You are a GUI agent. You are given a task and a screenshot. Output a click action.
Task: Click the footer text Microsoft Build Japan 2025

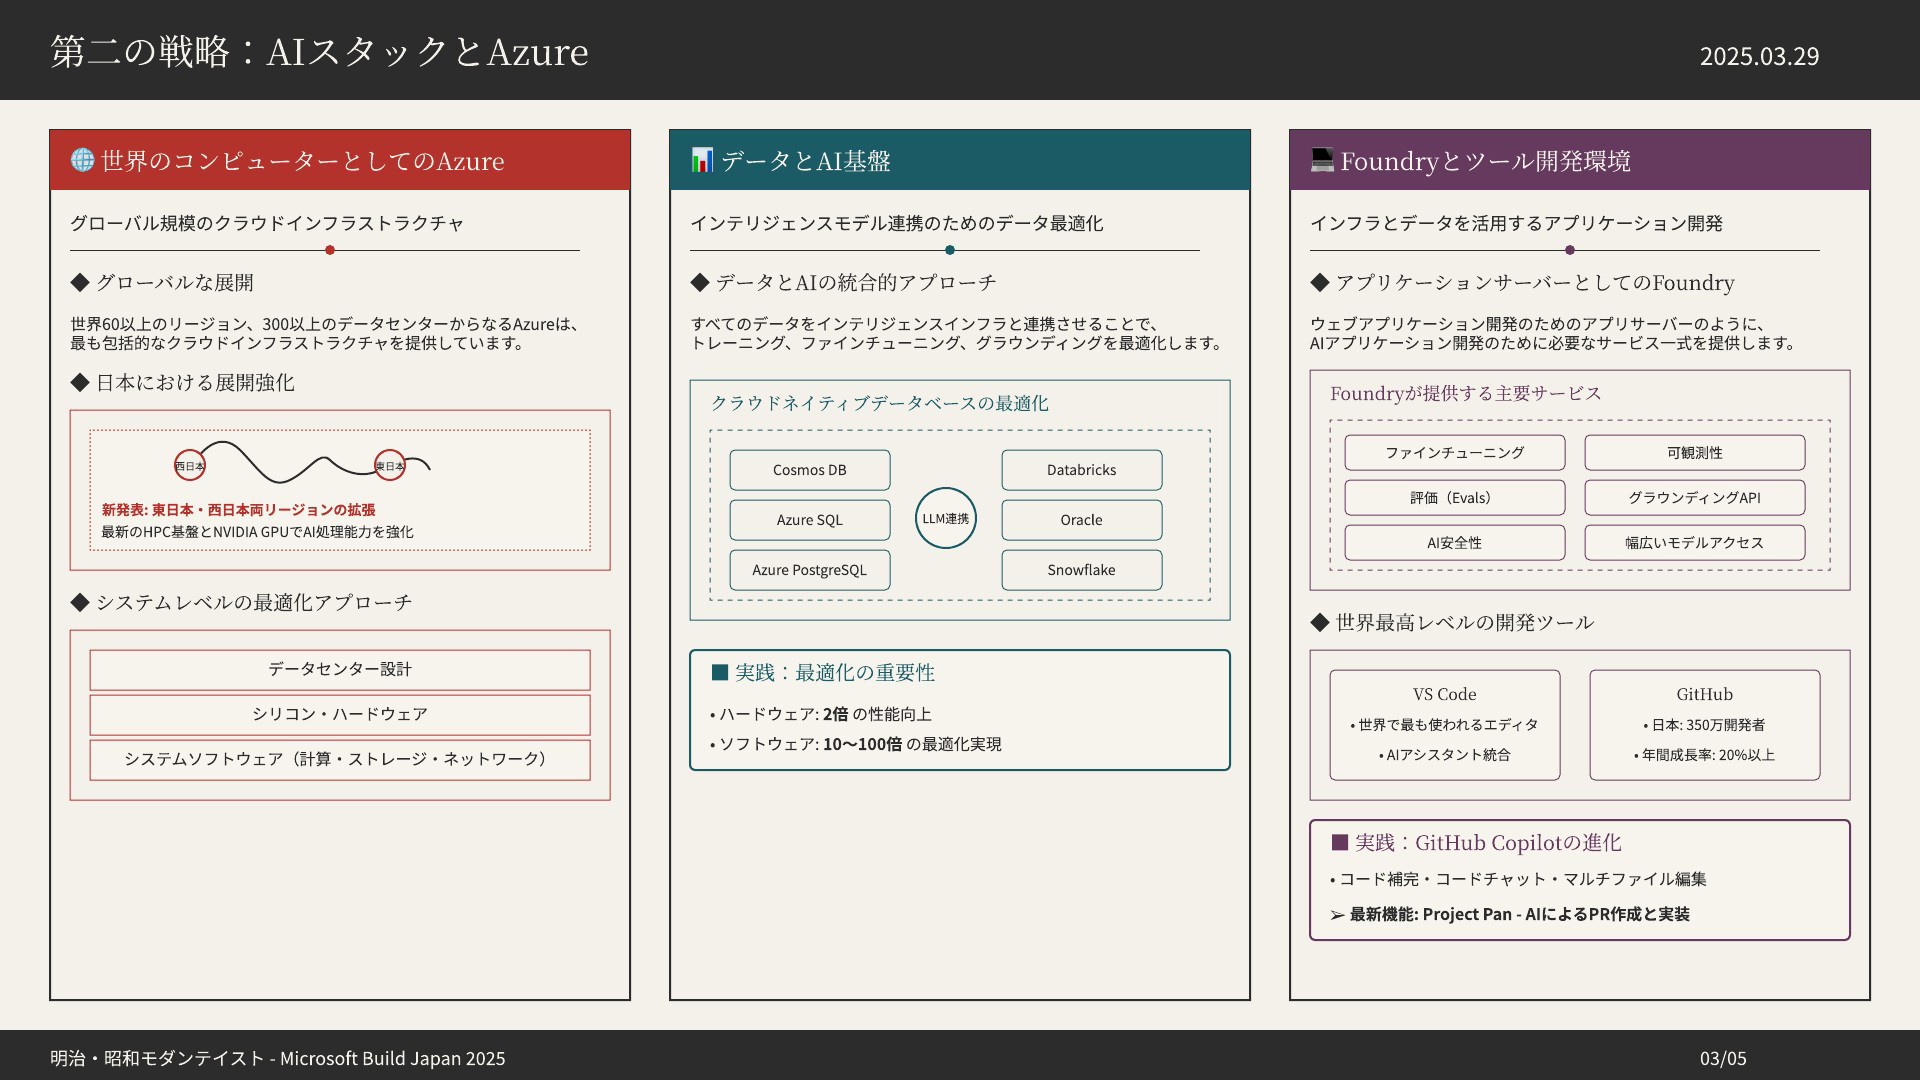point(393,1058)
